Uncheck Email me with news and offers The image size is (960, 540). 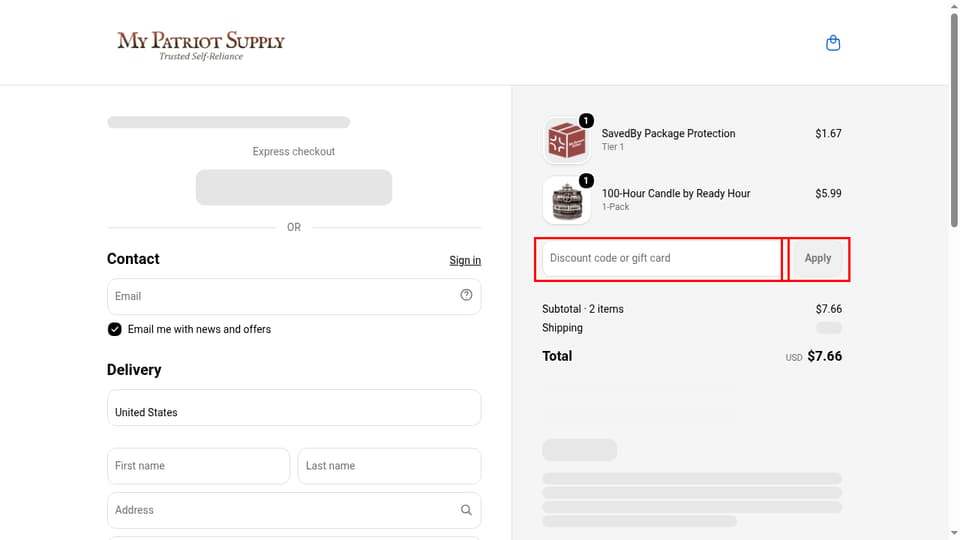(x=114, y=329)
